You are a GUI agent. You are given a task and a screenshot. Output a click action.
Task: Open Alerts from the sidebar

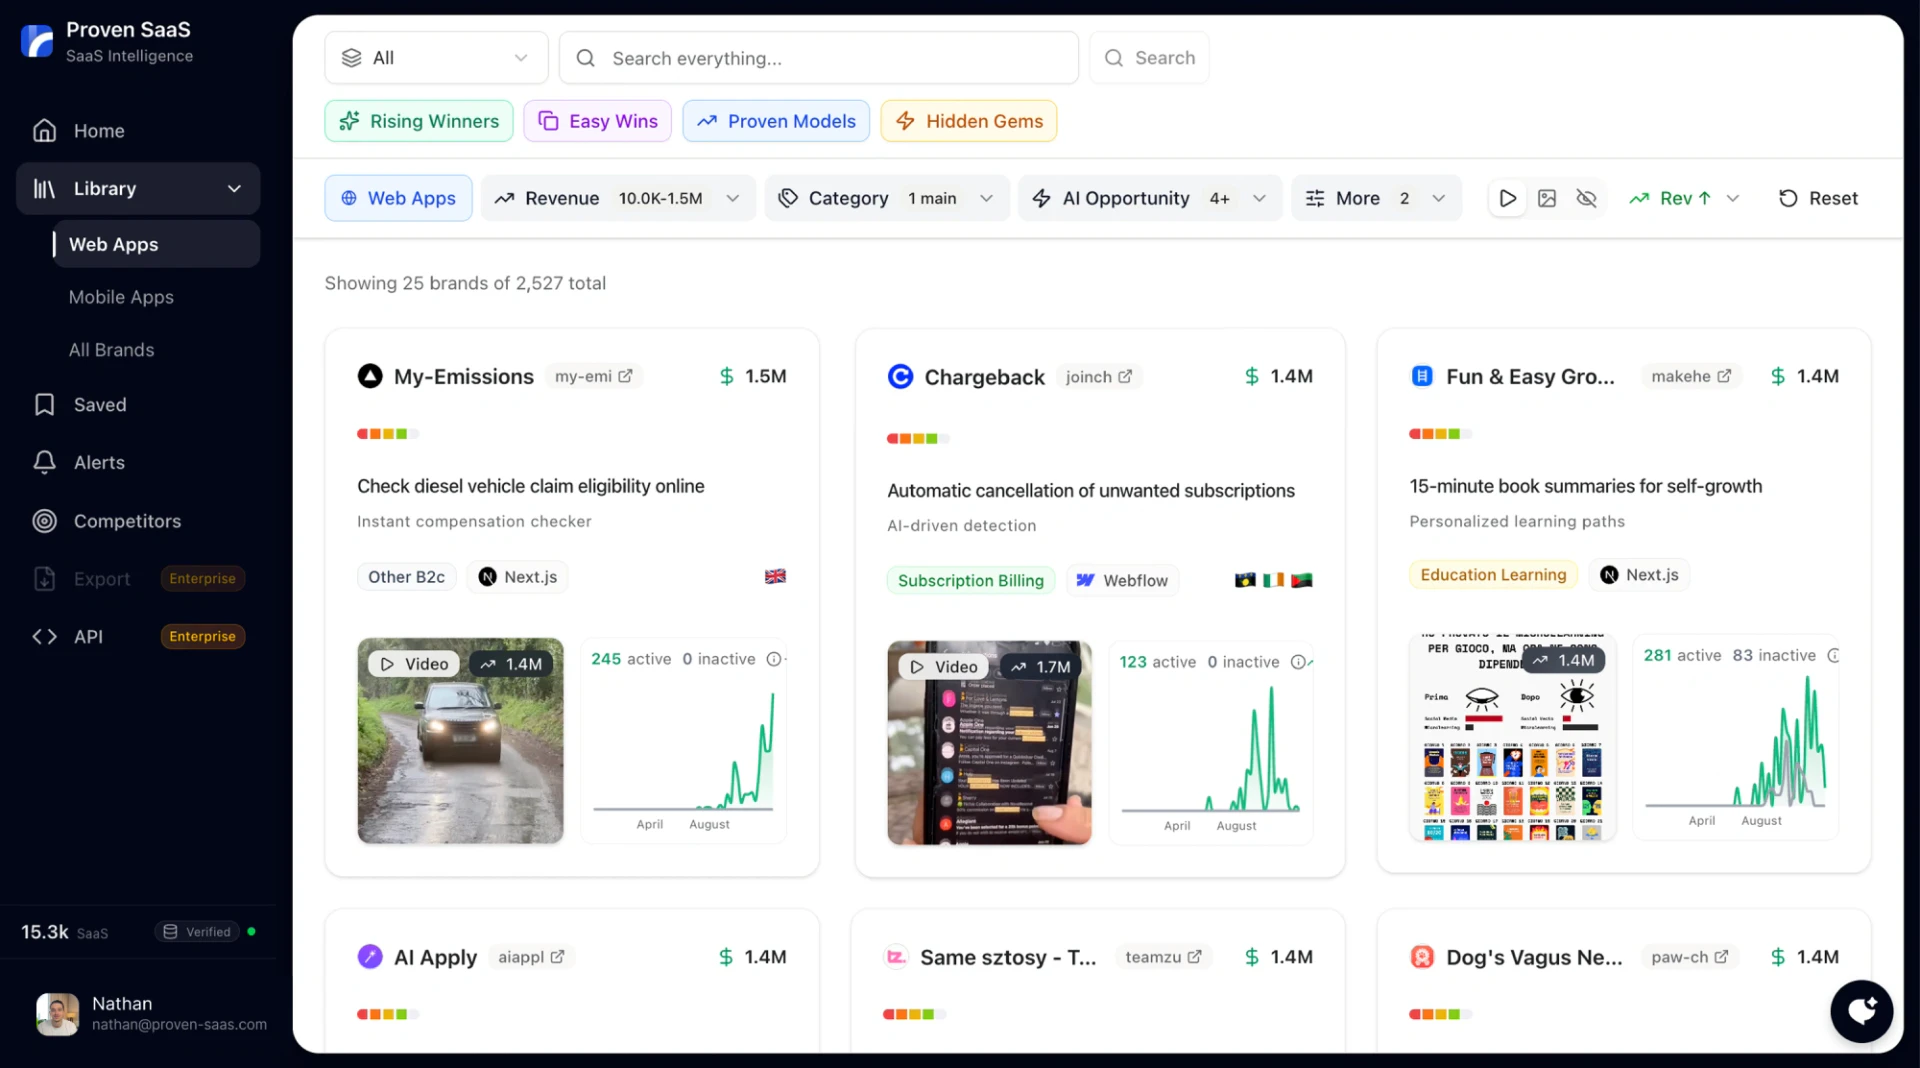click(x=99, y=462)
